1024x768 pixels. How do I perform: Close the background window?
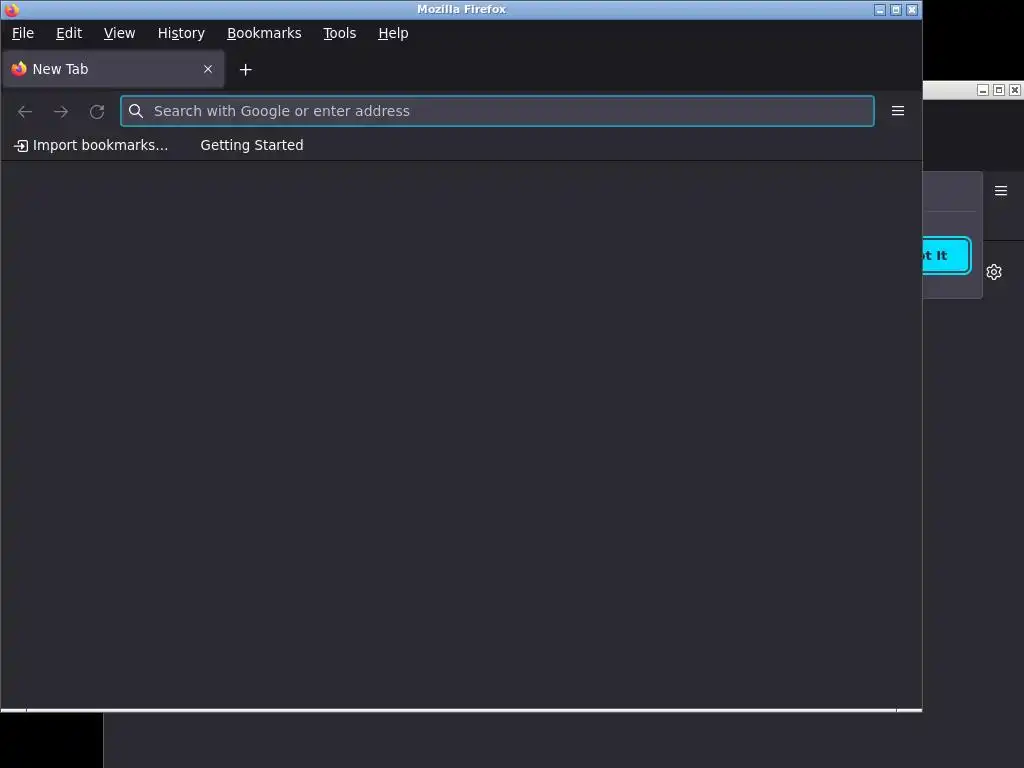(1014, 90)
